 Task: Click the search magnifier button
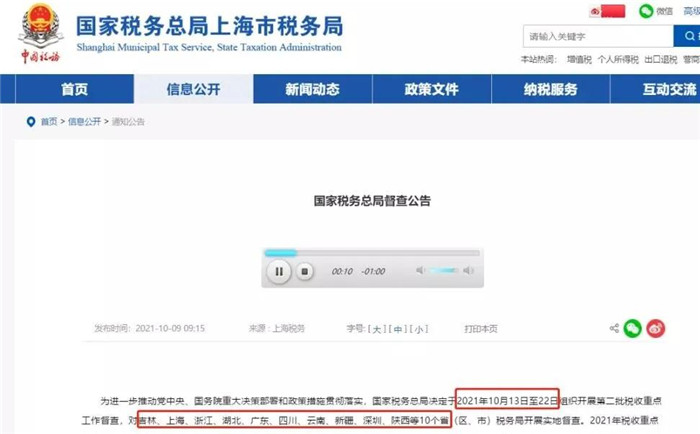[688, 36]
